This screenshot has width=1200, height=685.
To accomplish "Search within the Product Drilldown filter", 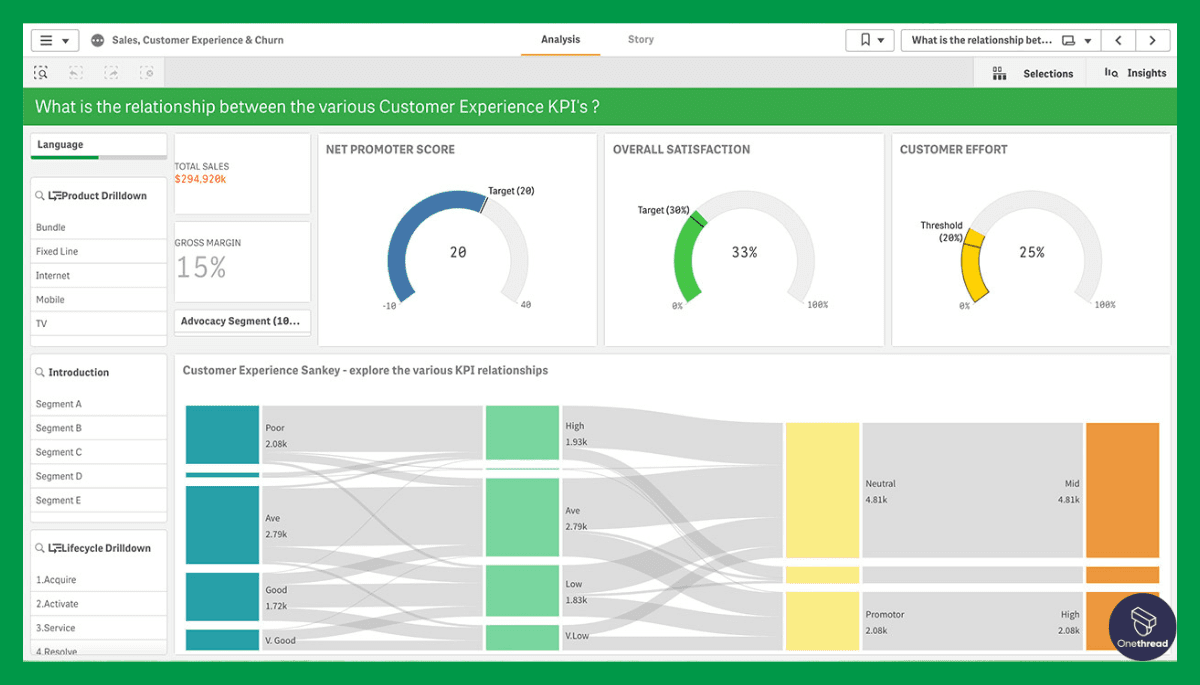I will pyautogui.click(x=39, y=196).
